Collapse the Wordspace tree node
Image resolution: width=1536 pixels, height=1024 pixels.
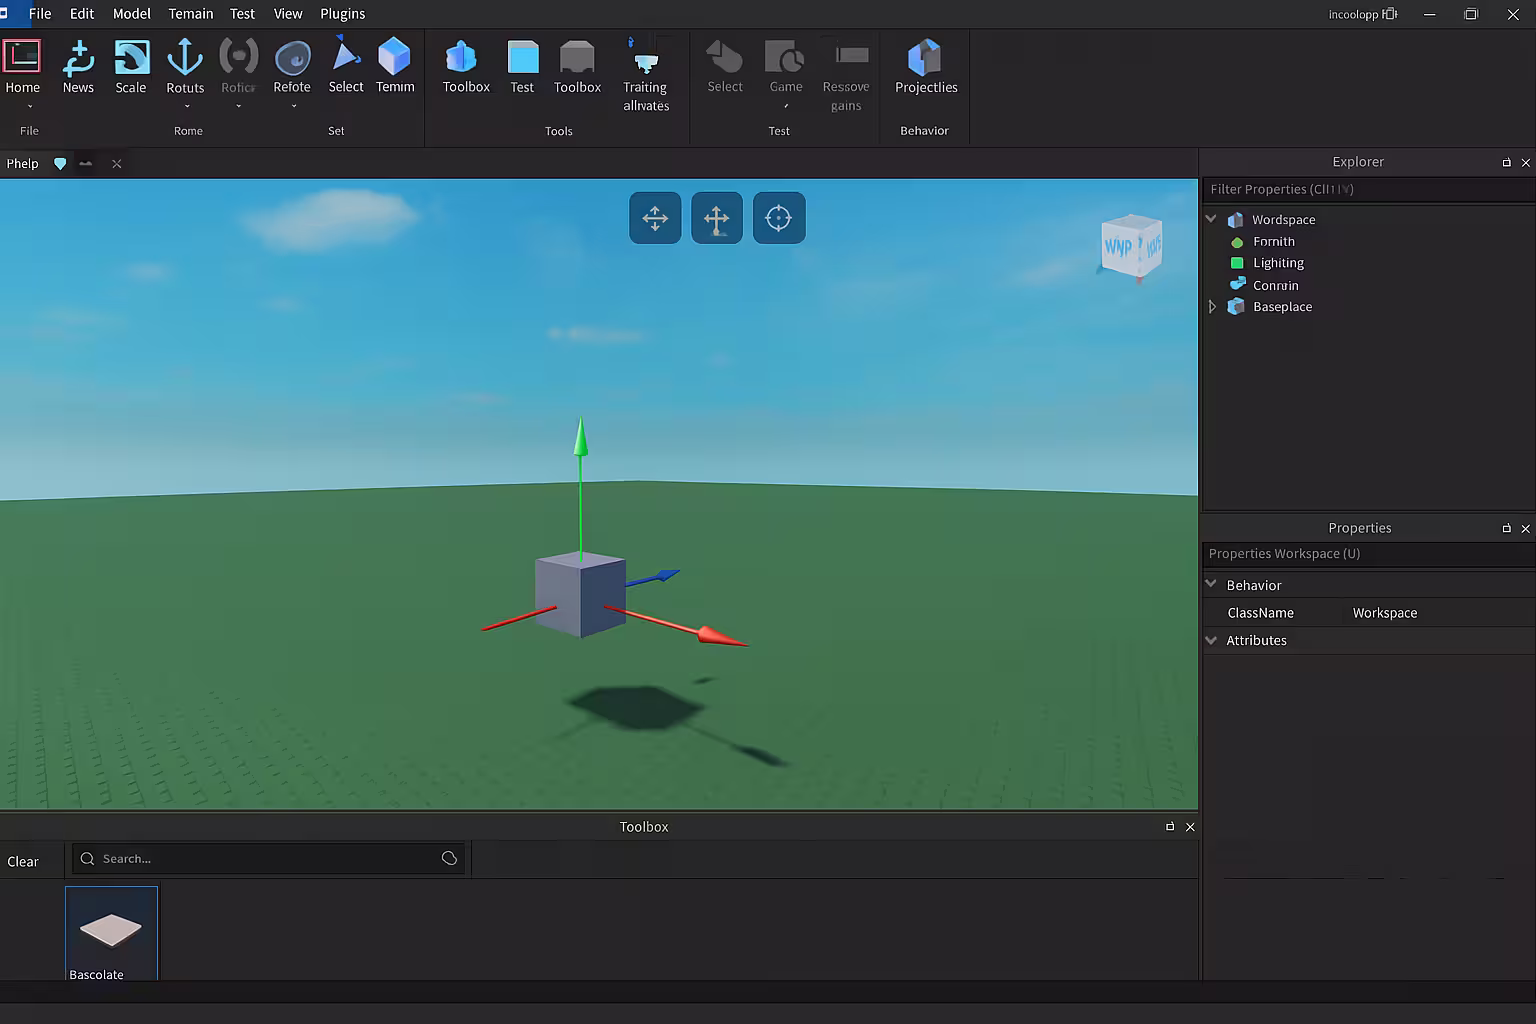tap(1211, 219)
